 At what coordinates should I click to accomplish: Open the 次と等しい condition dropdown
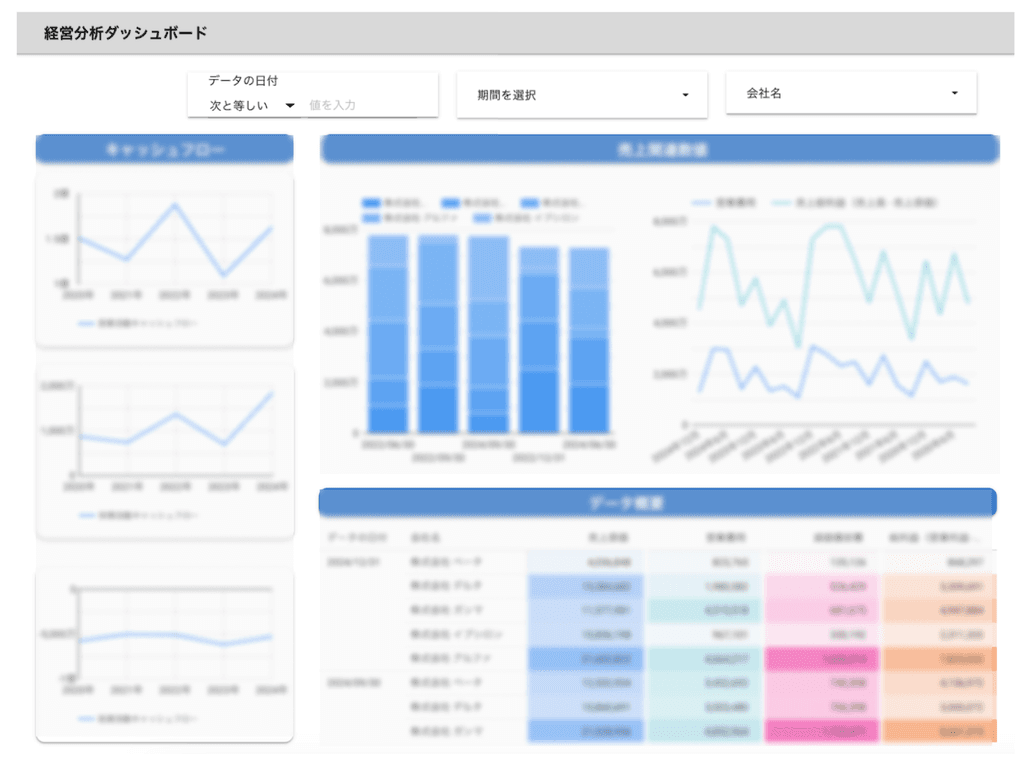(x=252, y=105)
